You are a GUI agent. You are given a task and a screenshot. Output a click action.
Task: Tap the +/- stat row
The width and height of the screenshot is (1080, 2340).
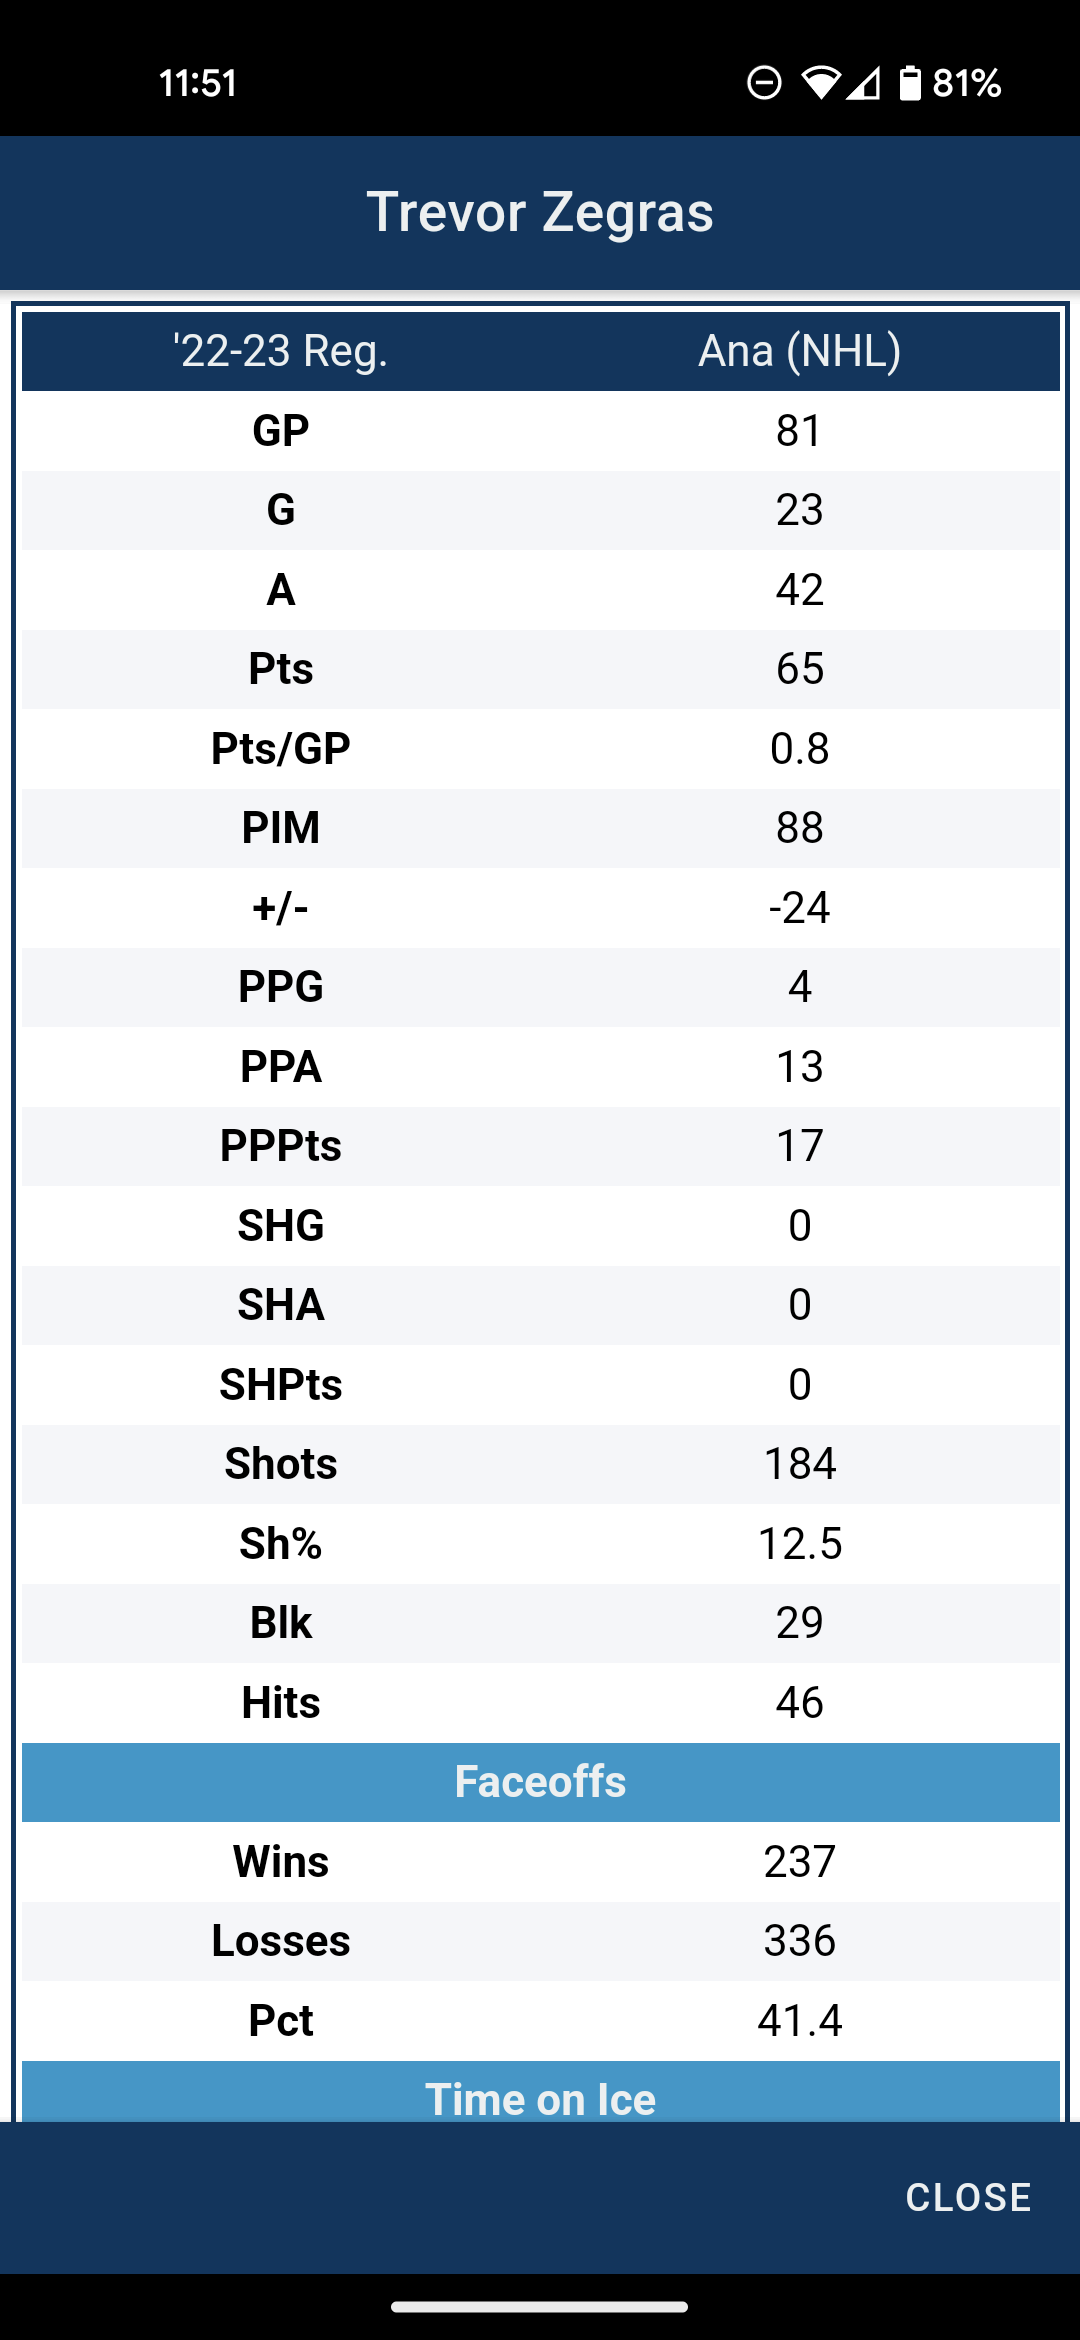pyautogui.click(x=541, y=908)
